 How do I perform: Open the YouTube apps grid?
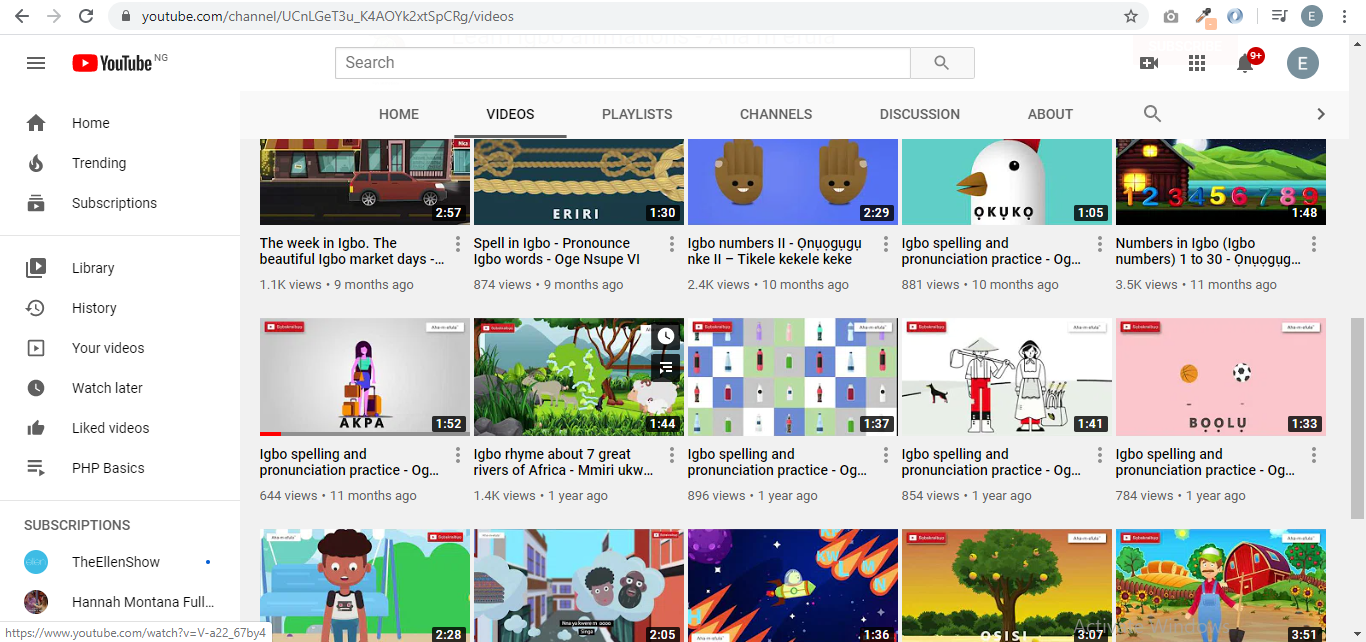tap(1197, 63)
